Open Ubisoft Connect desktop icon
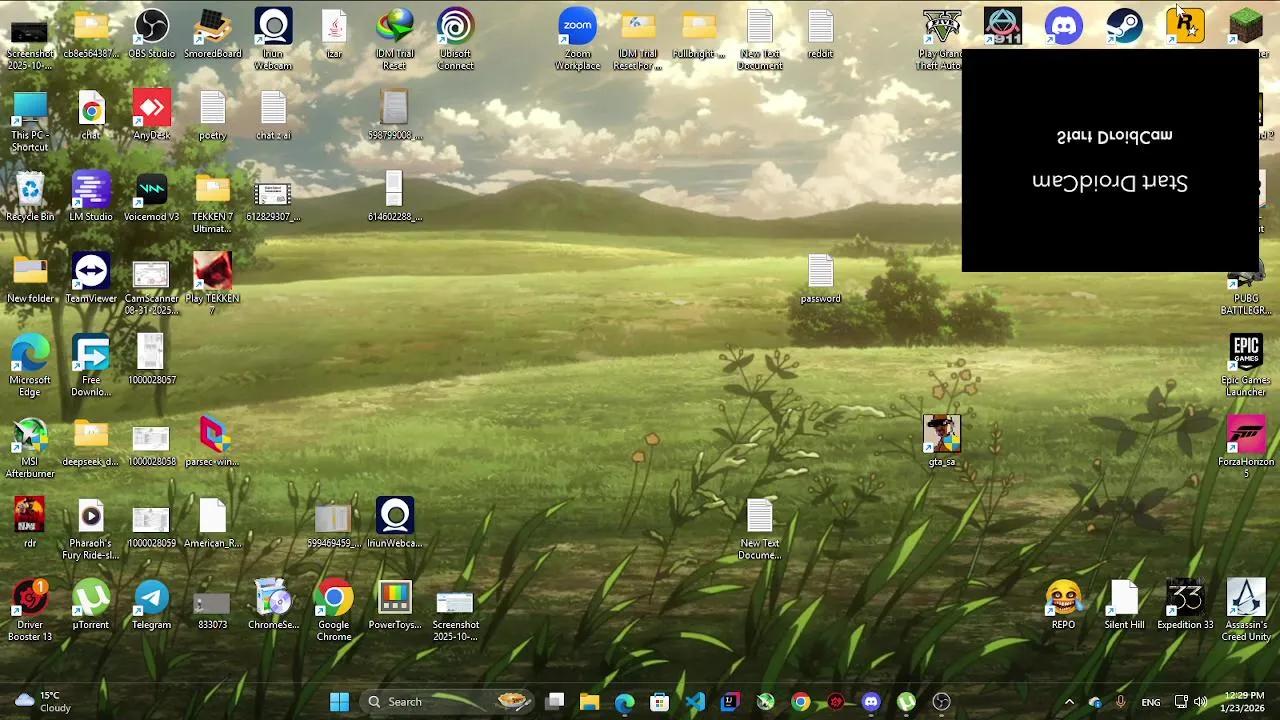Image resolution: width=1280 pixels, height=720 pixels. 455,27
